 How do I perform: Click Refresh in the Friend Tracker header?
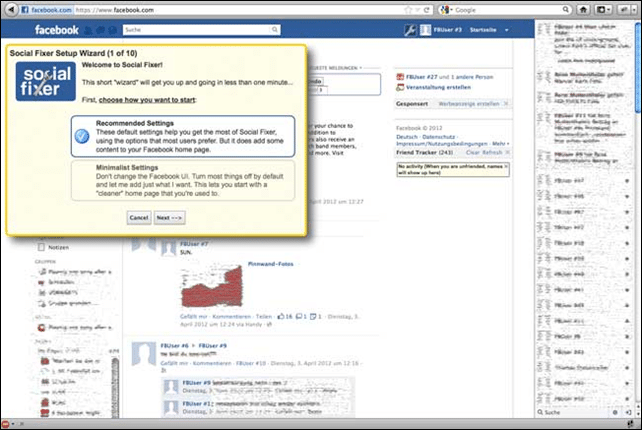click(x=492, y=152)
